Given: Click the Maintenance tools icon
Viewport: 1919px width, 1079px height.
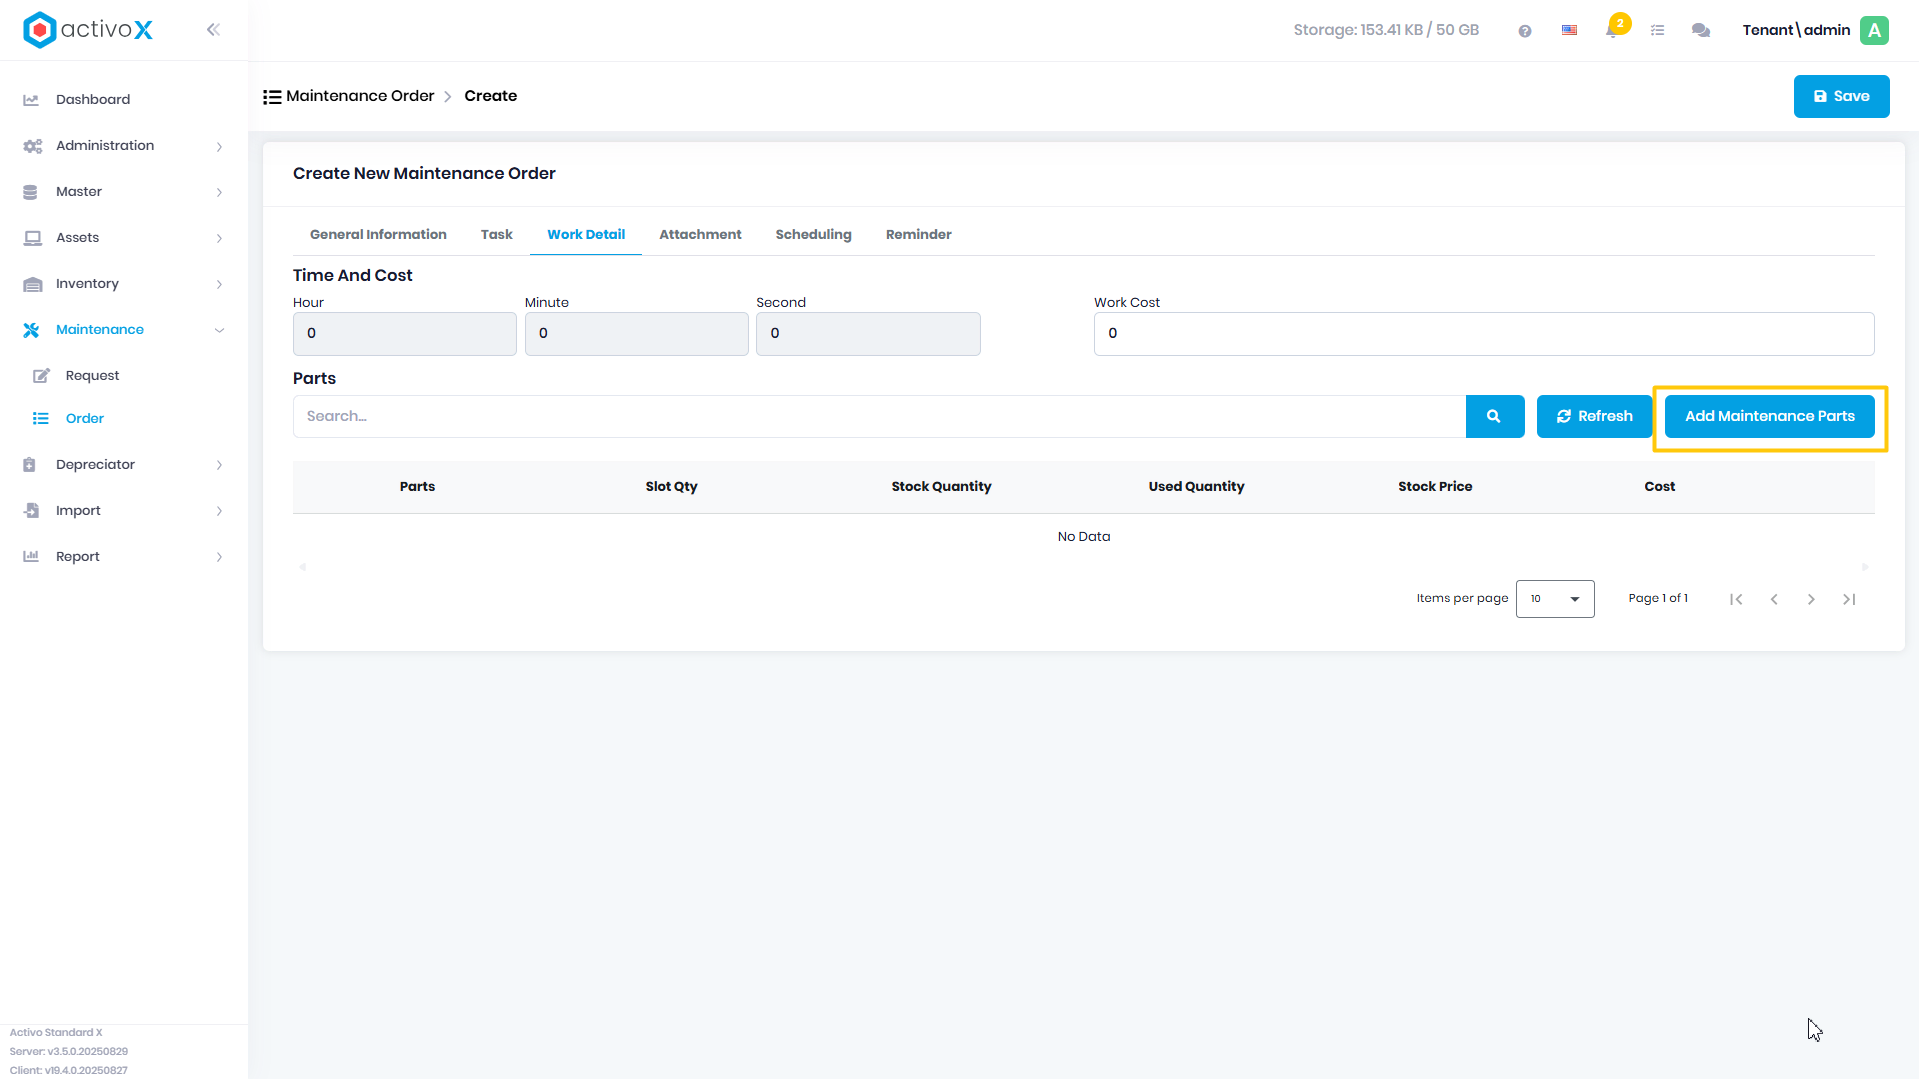Looking at the screenshot, I should click(31, 330).
